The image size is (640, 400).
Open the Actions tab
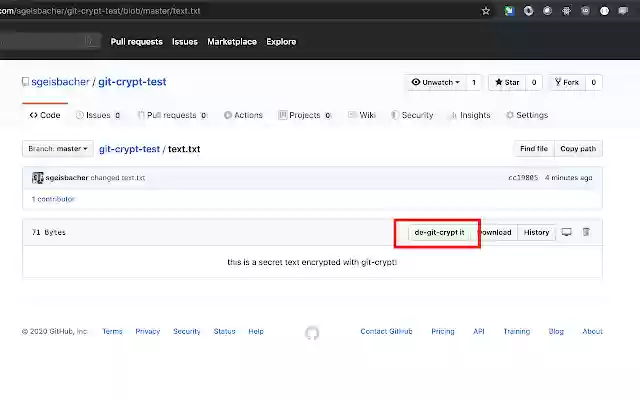243,115
